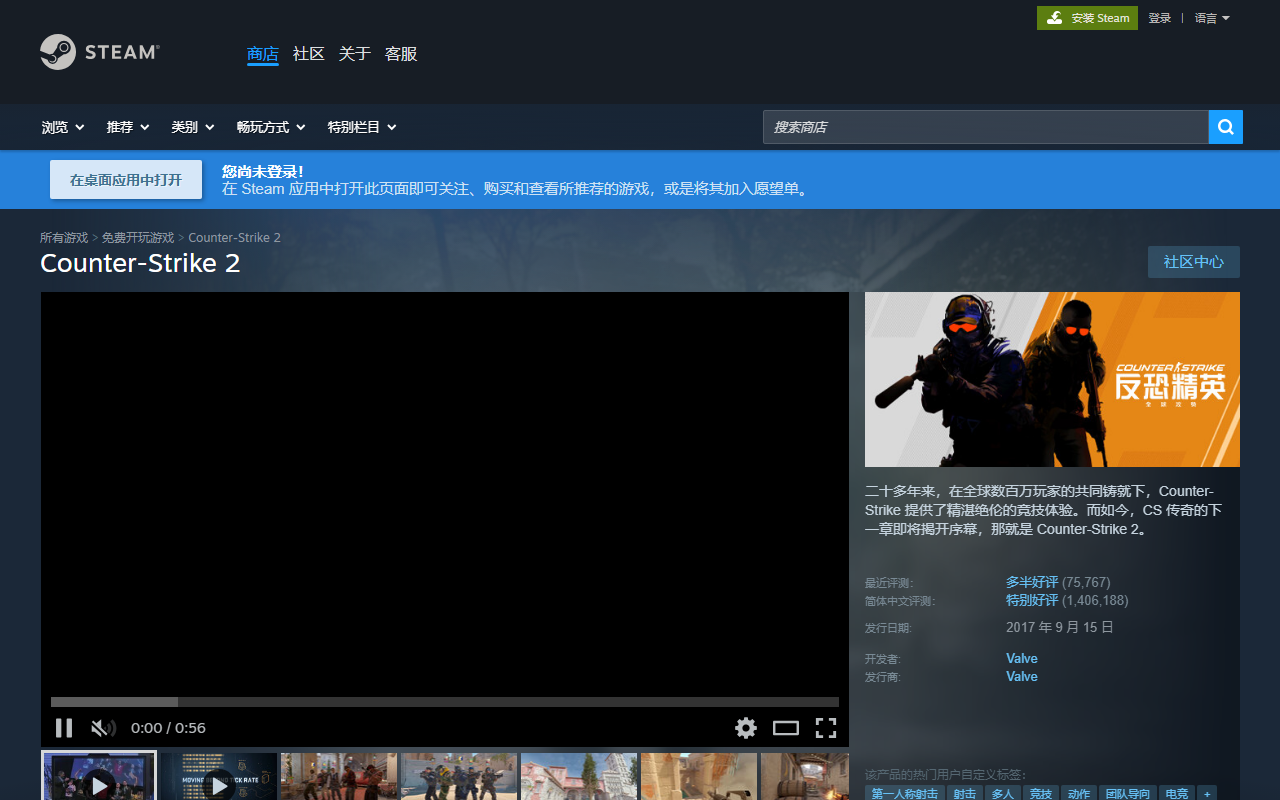
Task: Open the video settings gear
Action: click(746, 728)
